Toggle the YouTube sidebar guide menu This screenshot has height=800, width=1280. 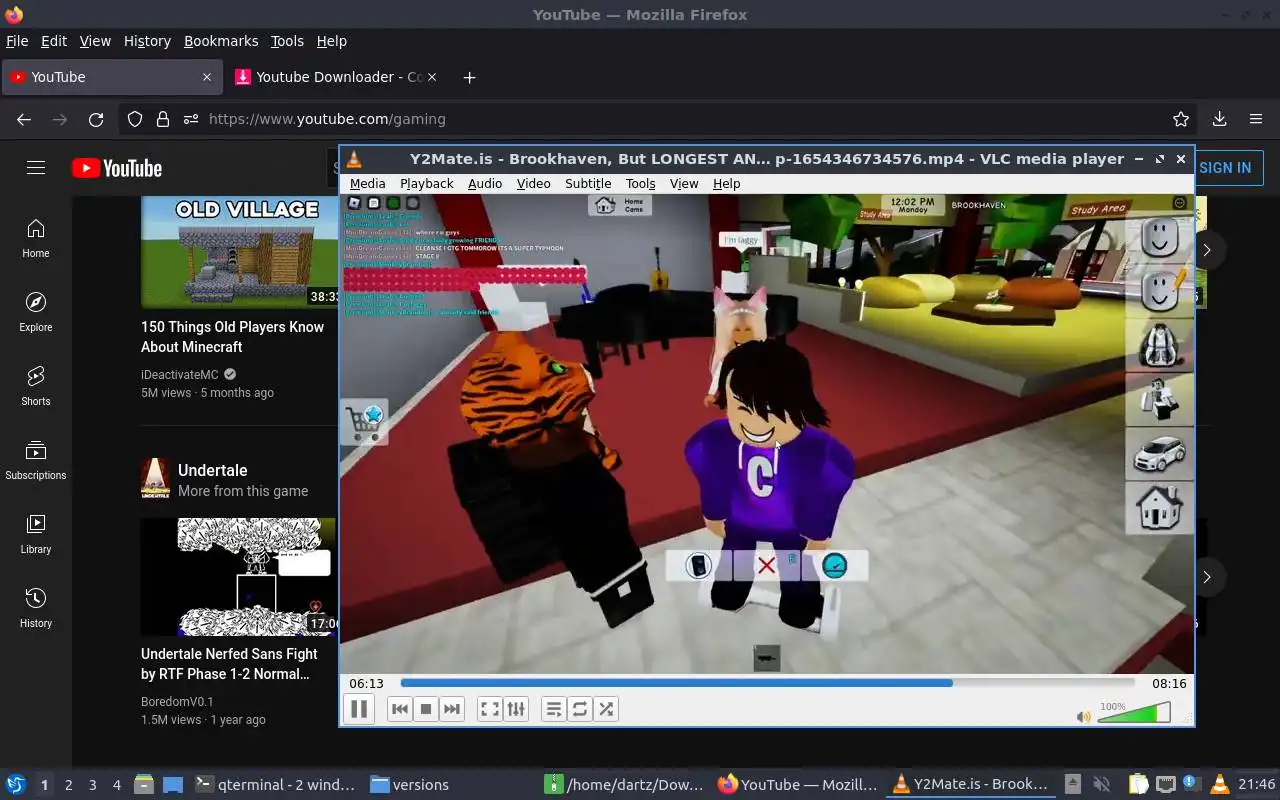pos(36,168)
